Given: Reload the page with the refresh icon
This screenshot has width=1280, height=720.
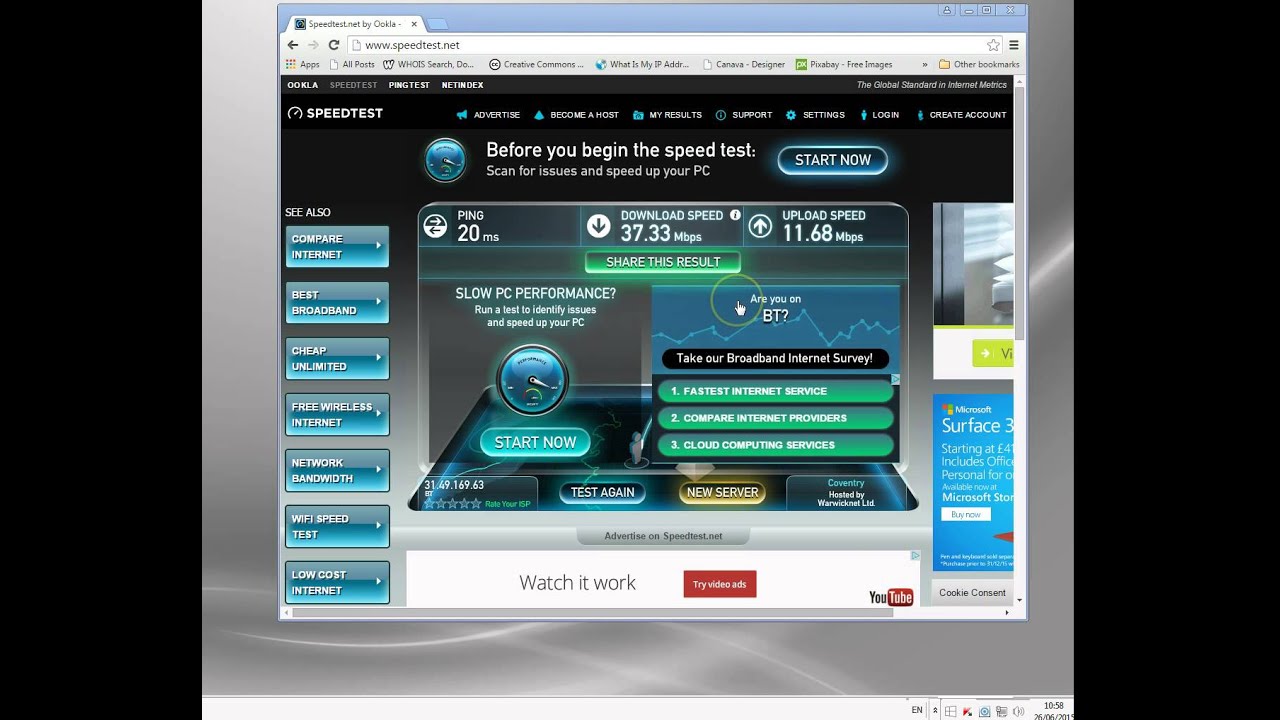Looking at the screenshot, I should pos(334,45).
